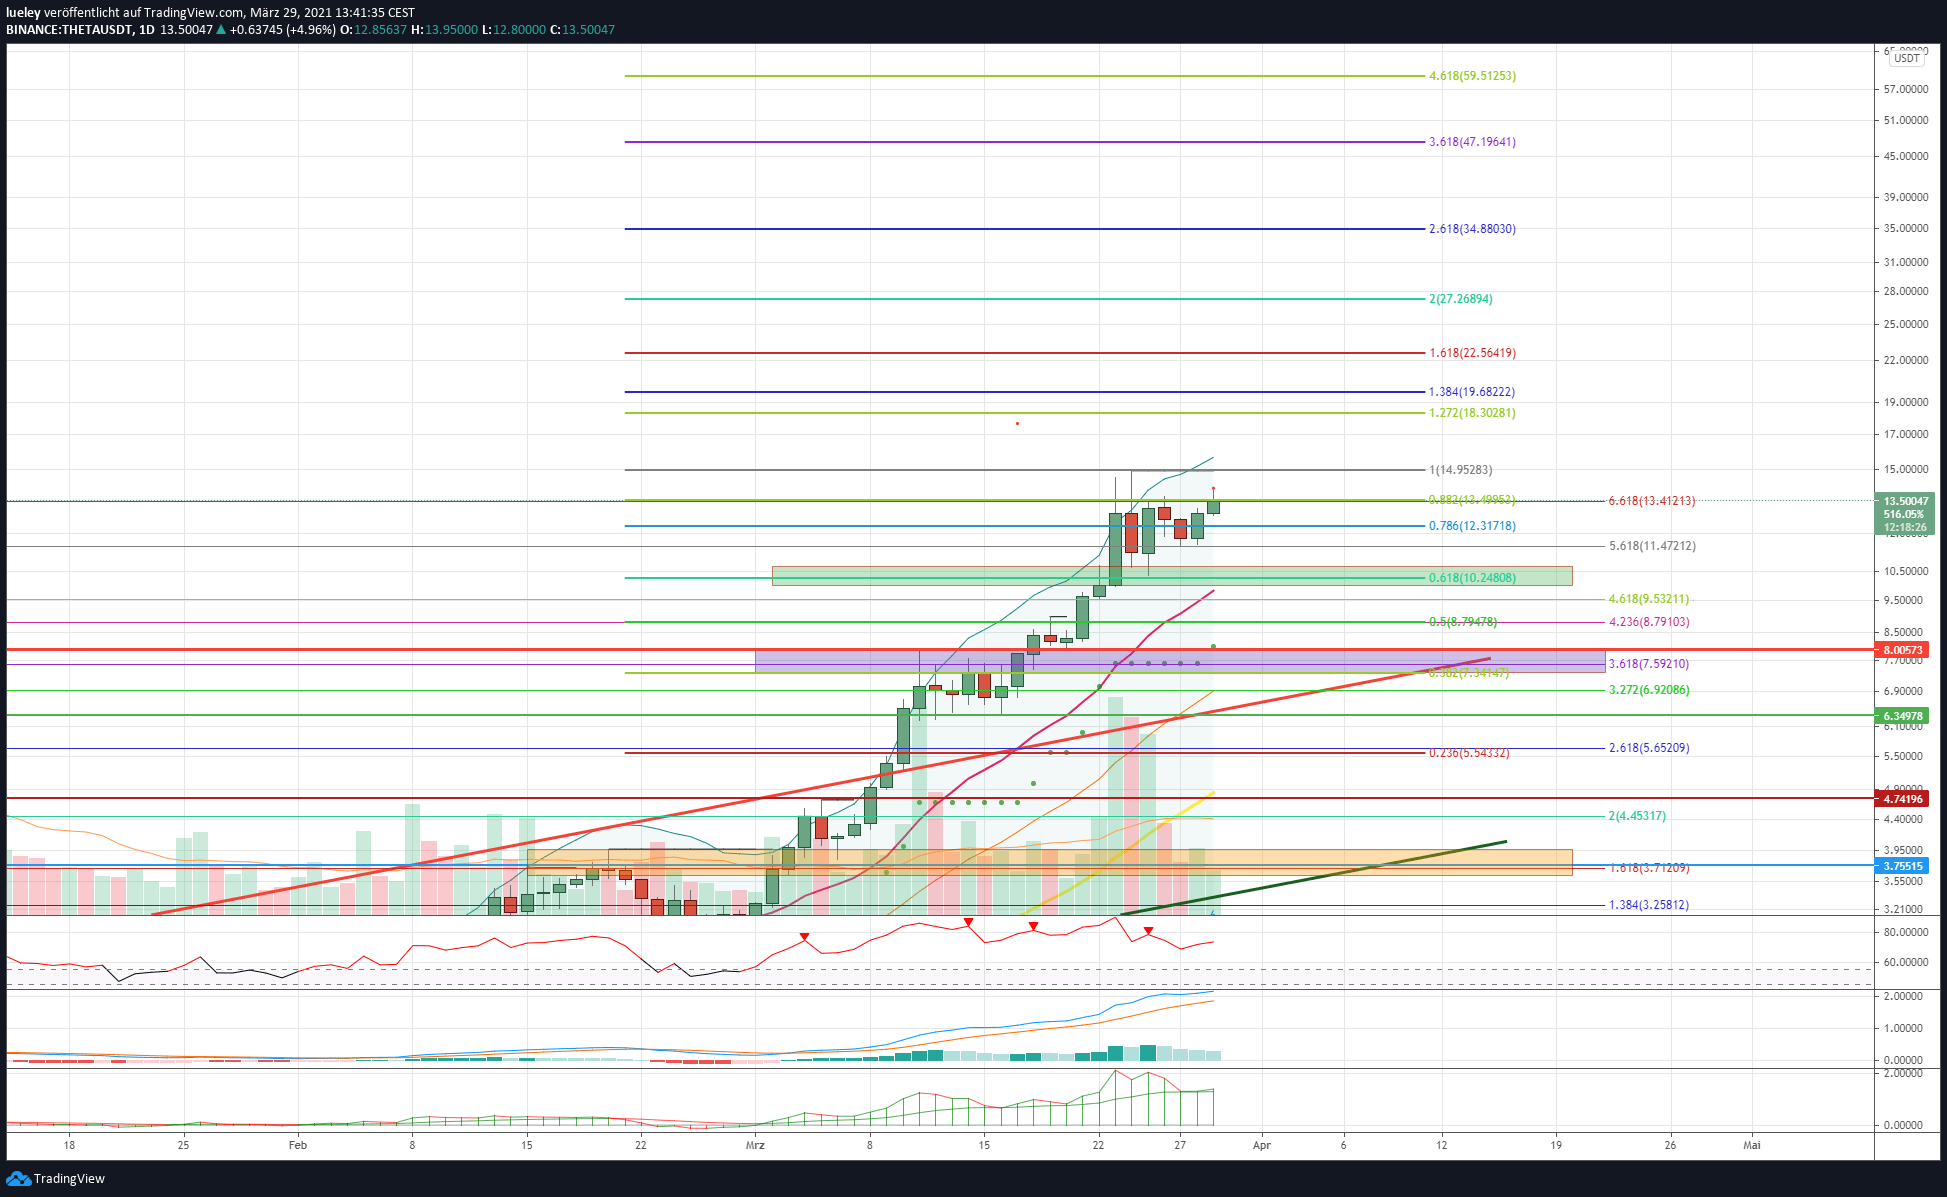Click the orange zone rectangle near 3.71209

click(x=1050, y=862)
